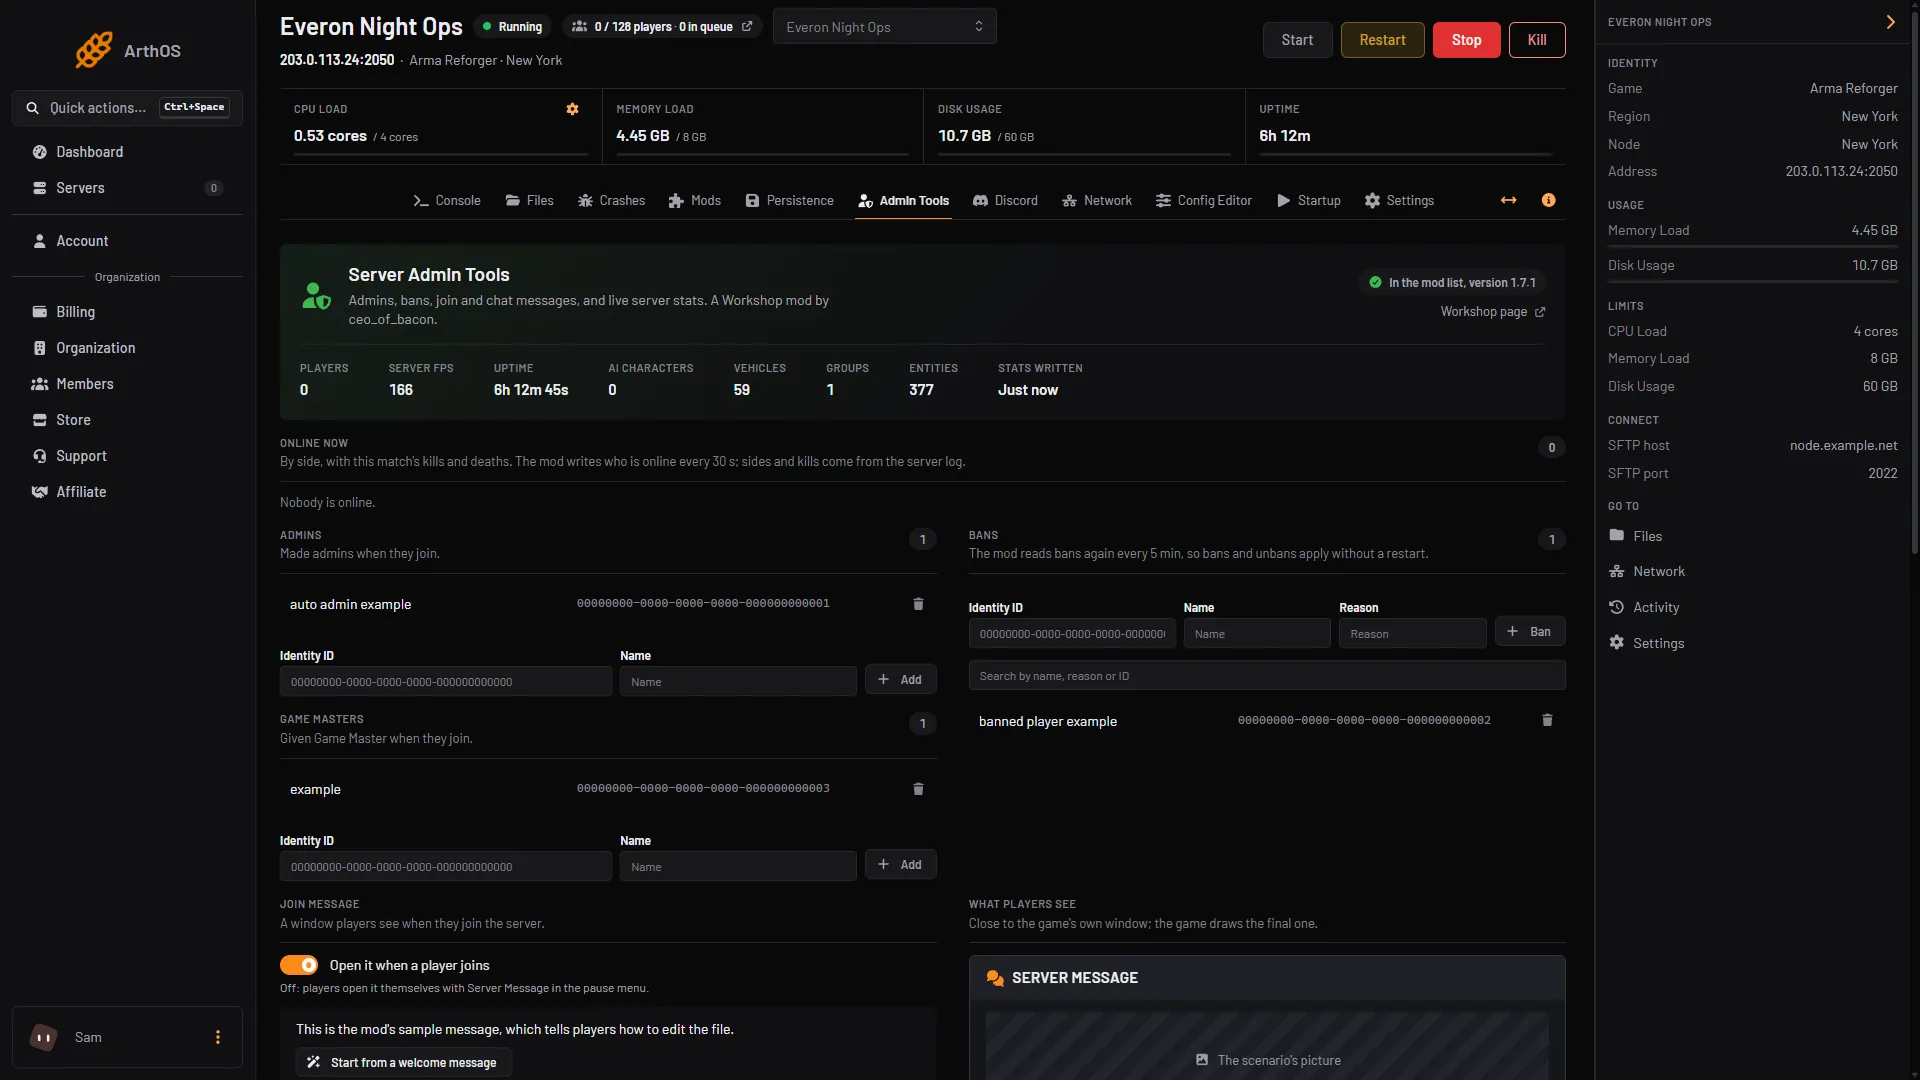Click the Restart server button
Image resolution: width=1920 pixels, height=1080 pixels.
point(1382,40)
